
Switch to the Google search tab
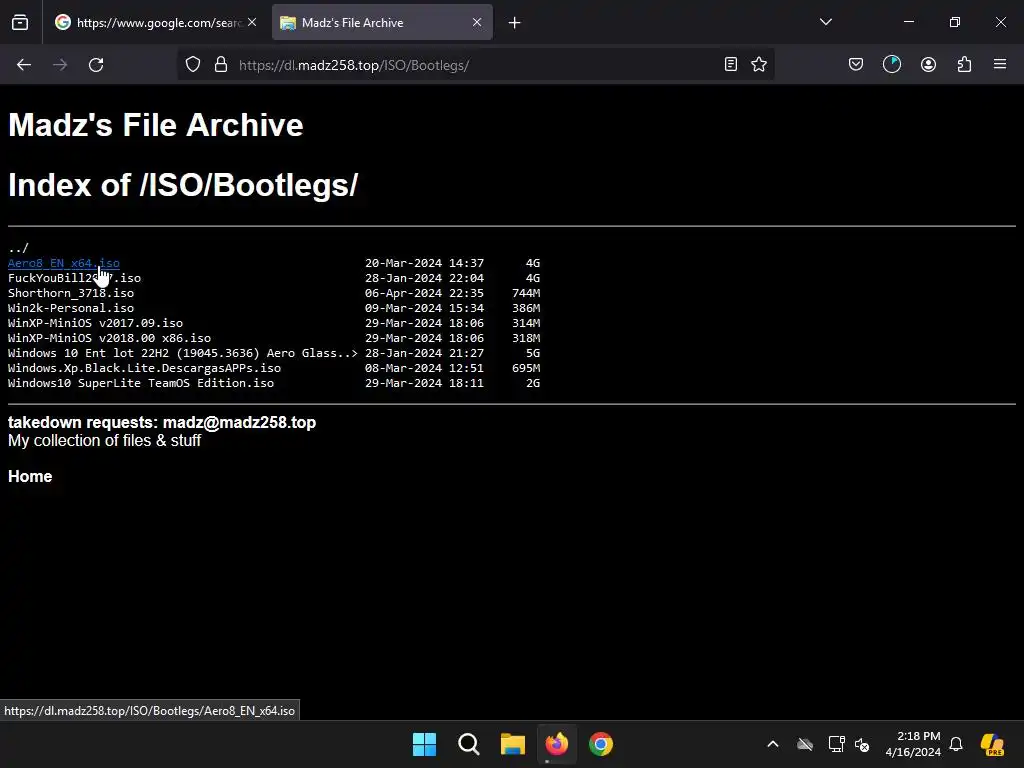tap(155, 22)
